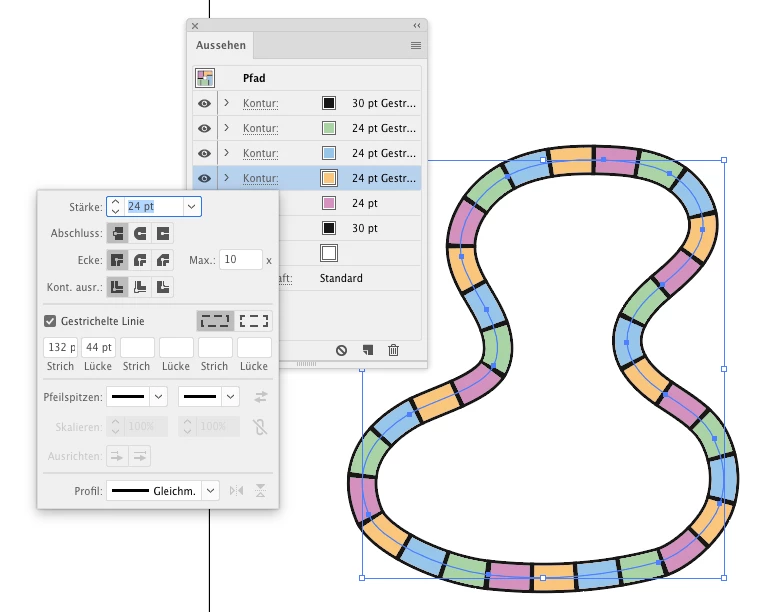Screen dimensions: 771x612
Task: Click the Standard opacity value
Action: coord(341,278)
